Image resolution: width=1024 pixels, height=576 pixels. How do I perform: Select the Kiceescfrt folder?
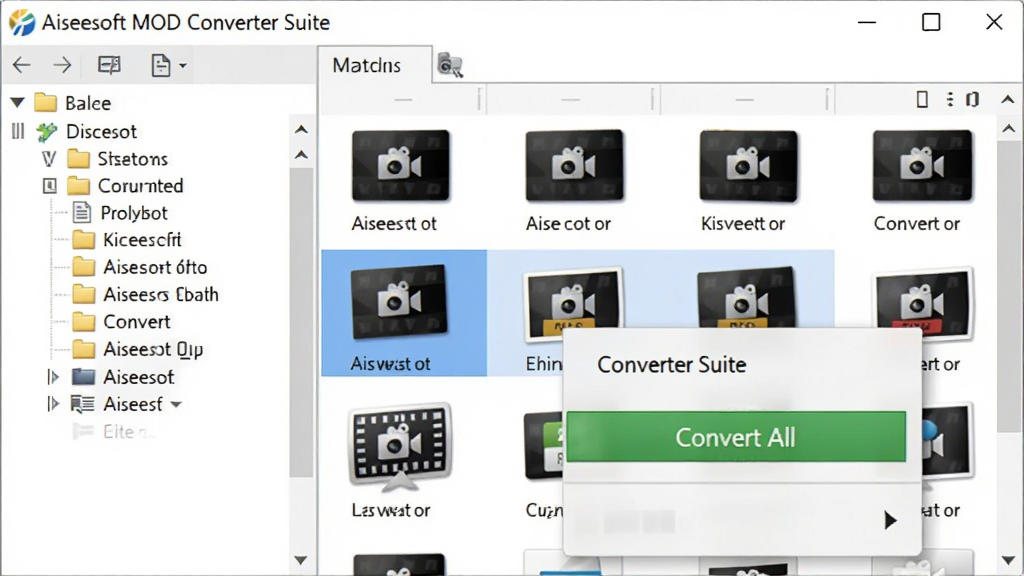126,240
